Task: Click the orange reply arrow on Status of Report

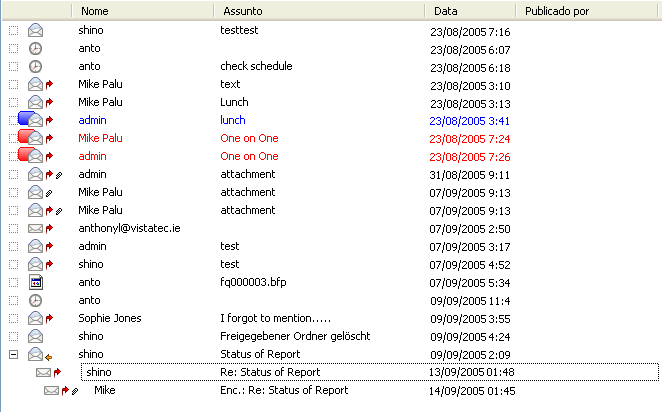Action: (x=49, y=355)
